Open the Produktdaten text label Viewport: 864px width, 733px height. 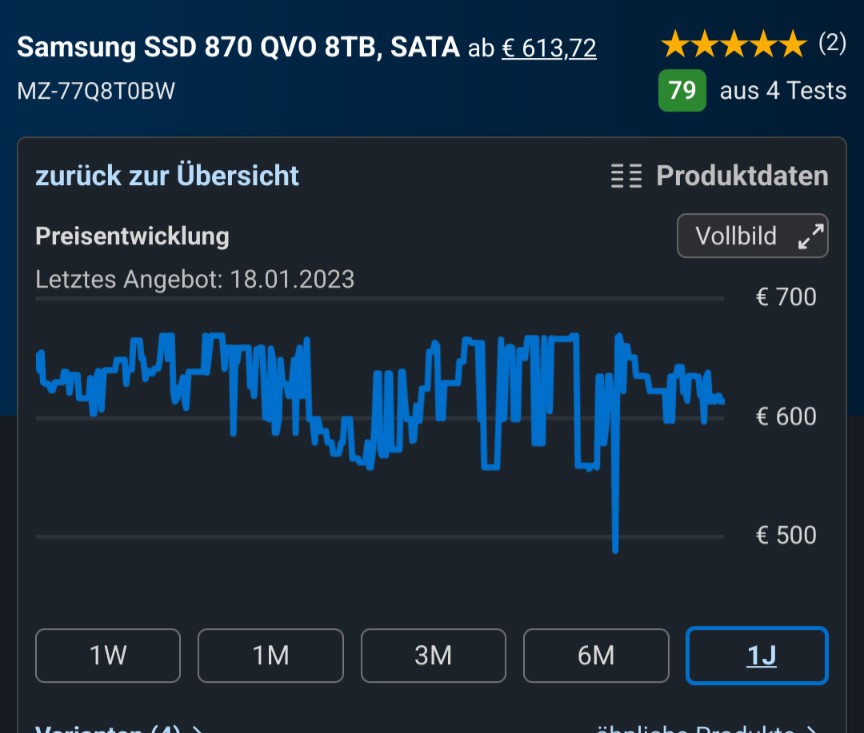(742, 177)
